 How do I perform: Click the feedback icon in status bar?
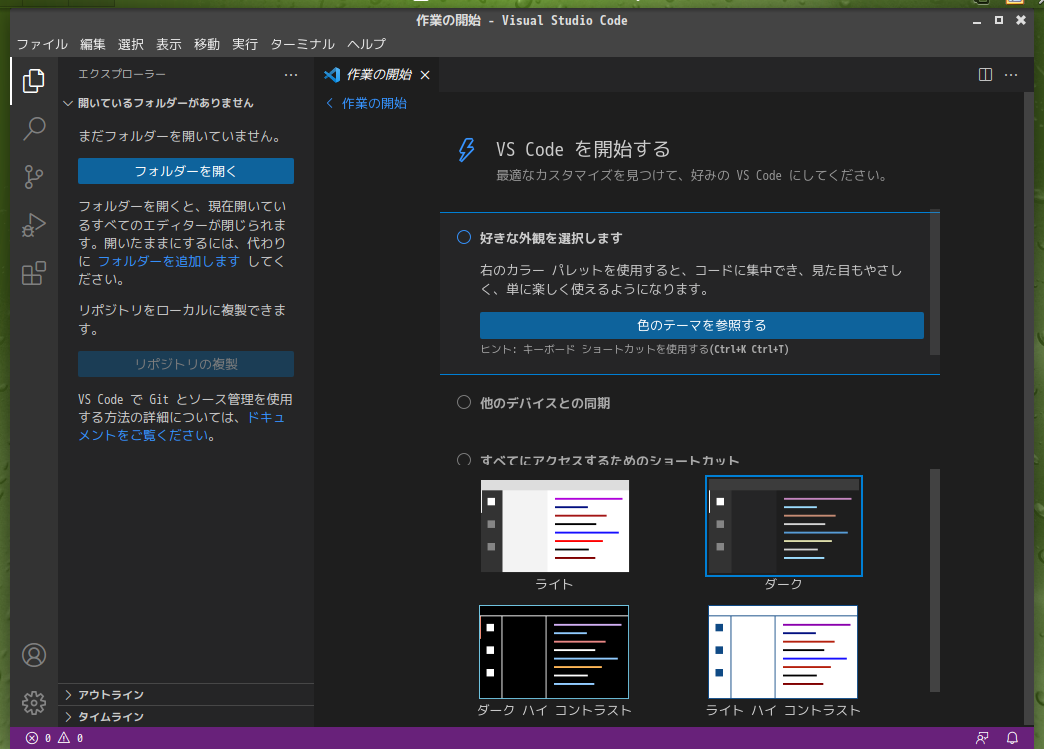tap(982, 738)
